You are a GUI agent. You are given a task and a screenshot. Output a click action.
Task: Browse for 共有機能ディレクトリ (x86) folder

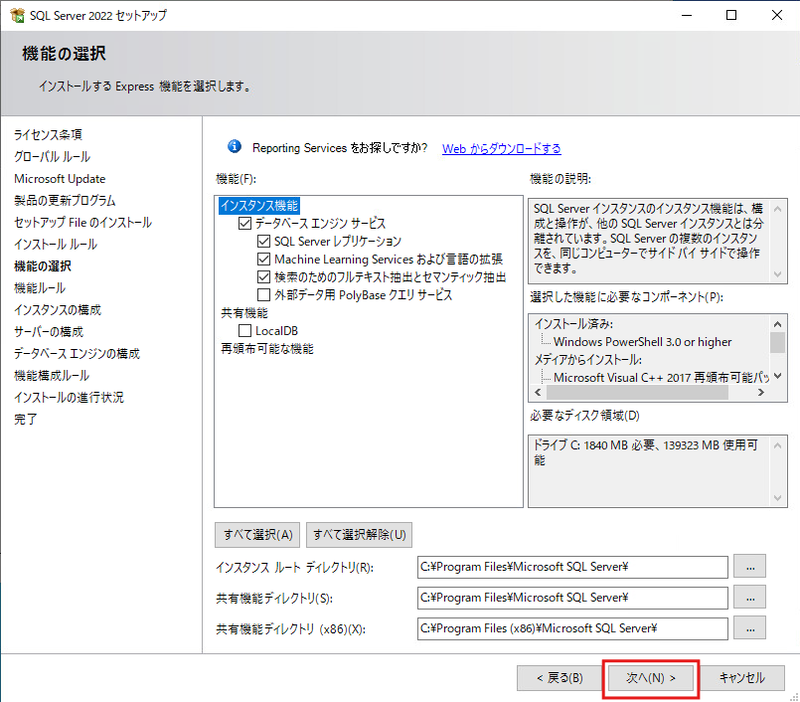coord(750,628)
